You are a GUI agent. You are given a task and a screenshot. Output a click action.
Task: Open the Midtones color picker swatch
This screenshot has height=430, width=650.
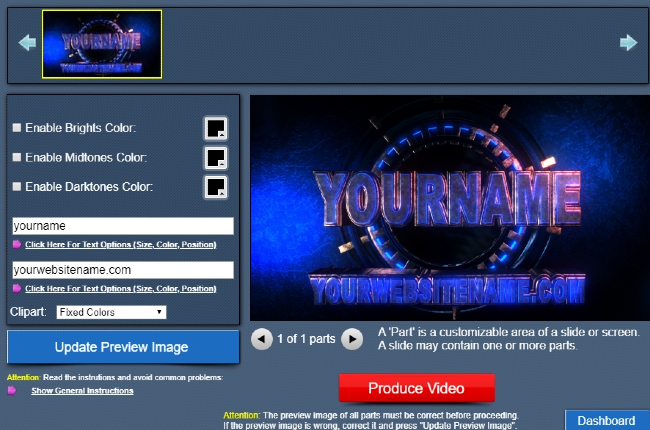click(x=215, y=158)
